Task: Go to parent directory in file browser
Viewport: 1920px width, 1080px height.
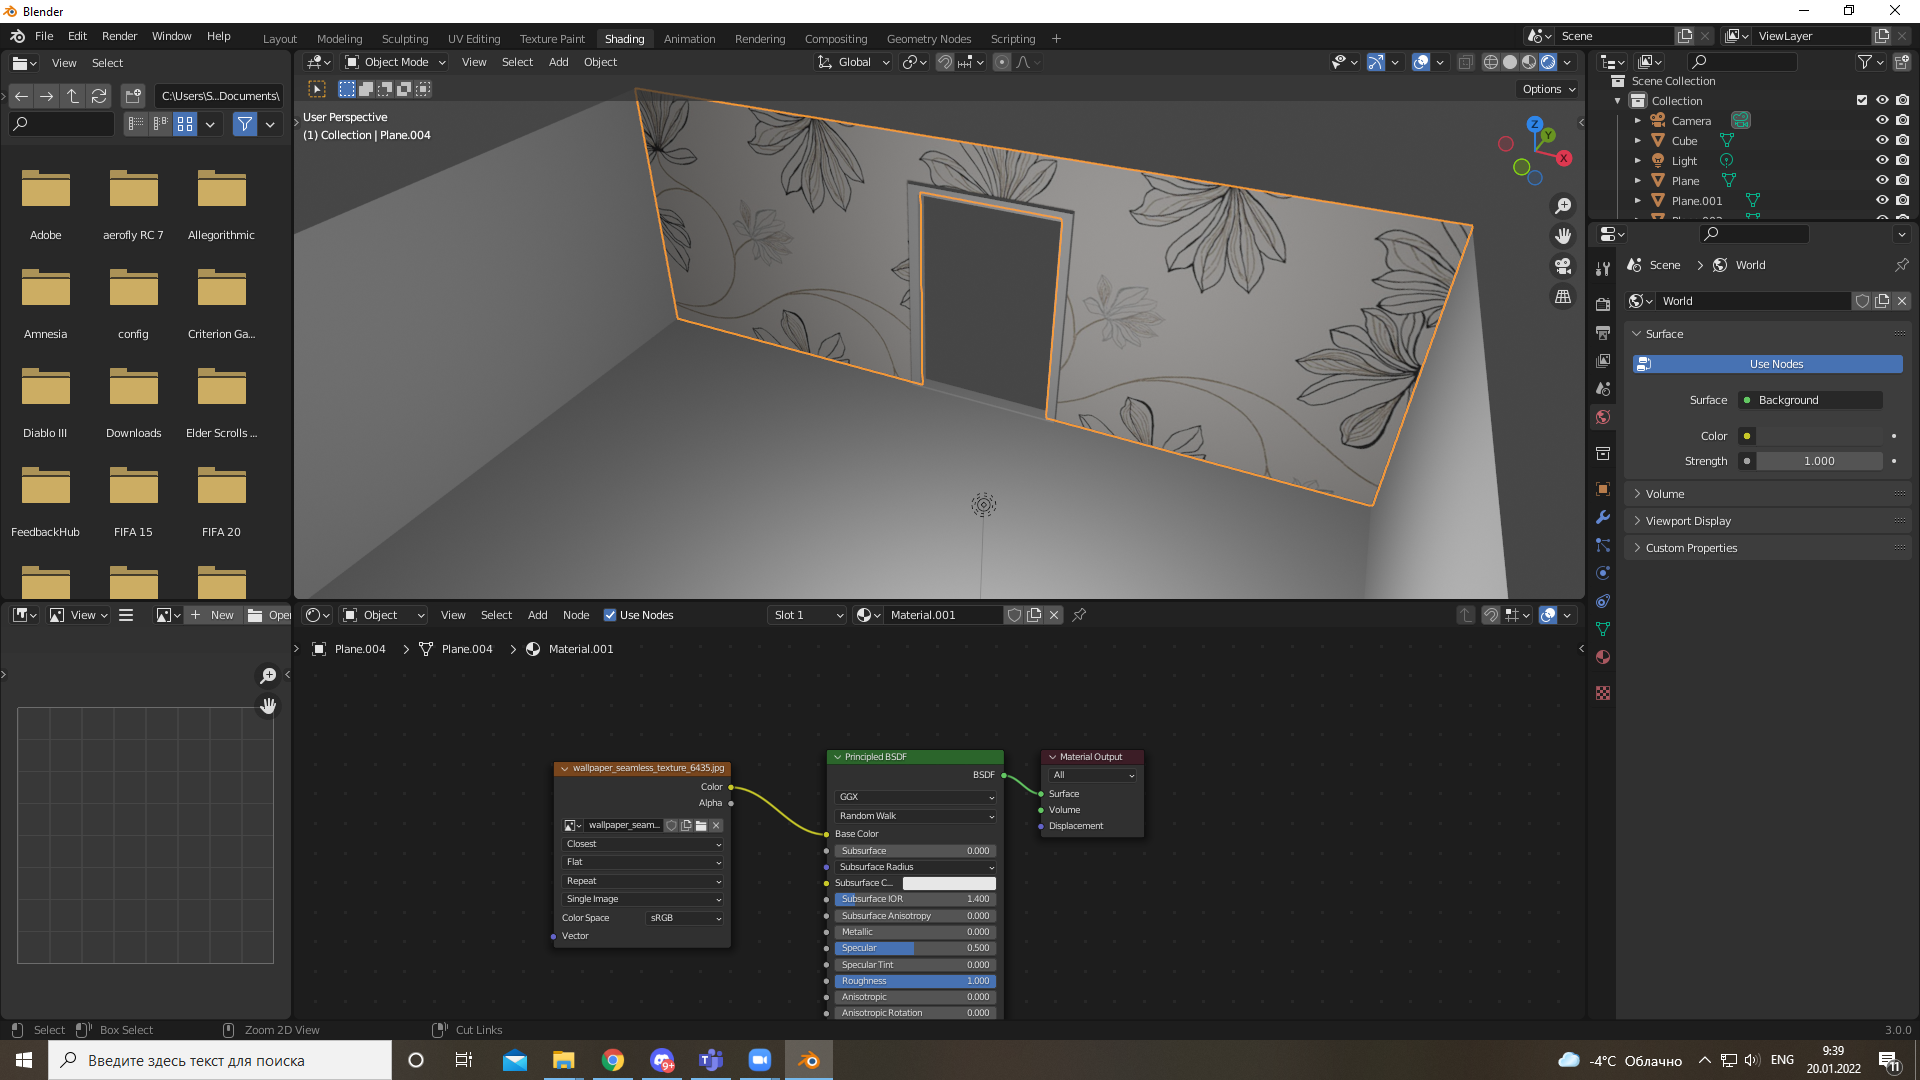Action: (73, 96)
